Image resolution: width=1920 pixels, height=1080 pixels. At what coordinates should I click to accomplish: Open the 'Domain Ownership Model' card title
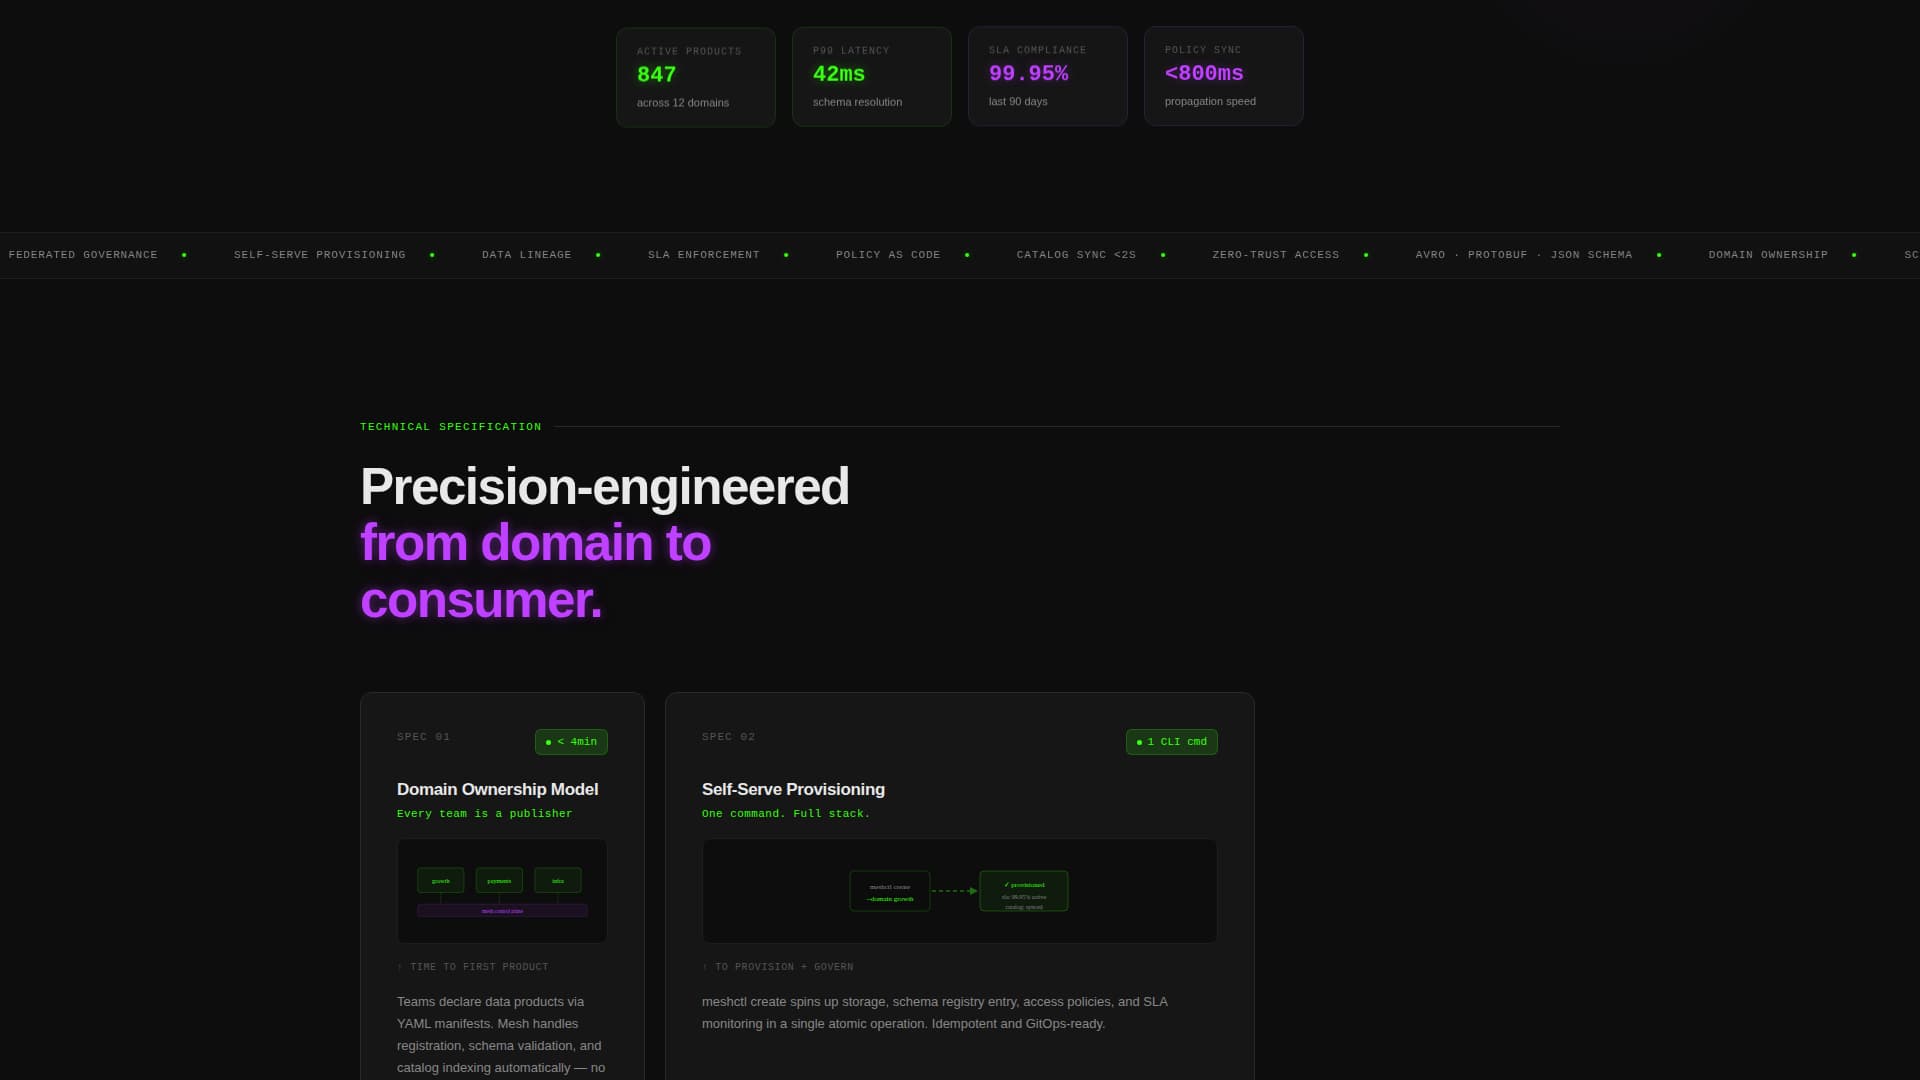coord(498,789)
